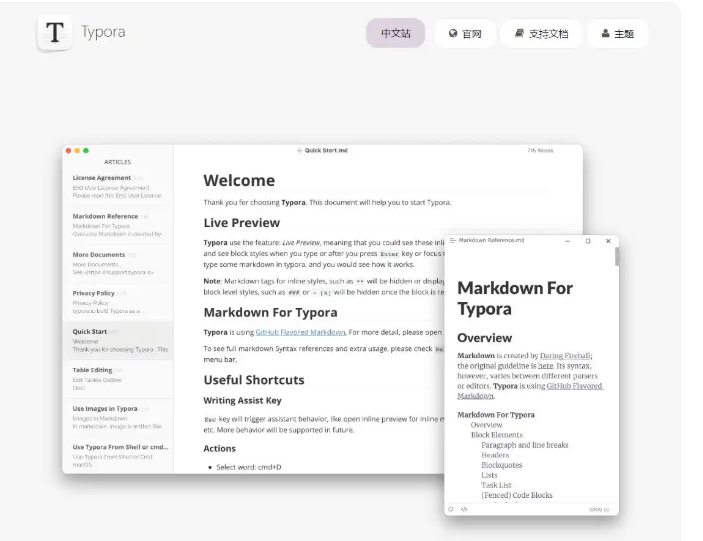This screenshot has height=541, width=703.
Task: Select Quick Start in the articles sidebar
Action: [x=117, y=340]
